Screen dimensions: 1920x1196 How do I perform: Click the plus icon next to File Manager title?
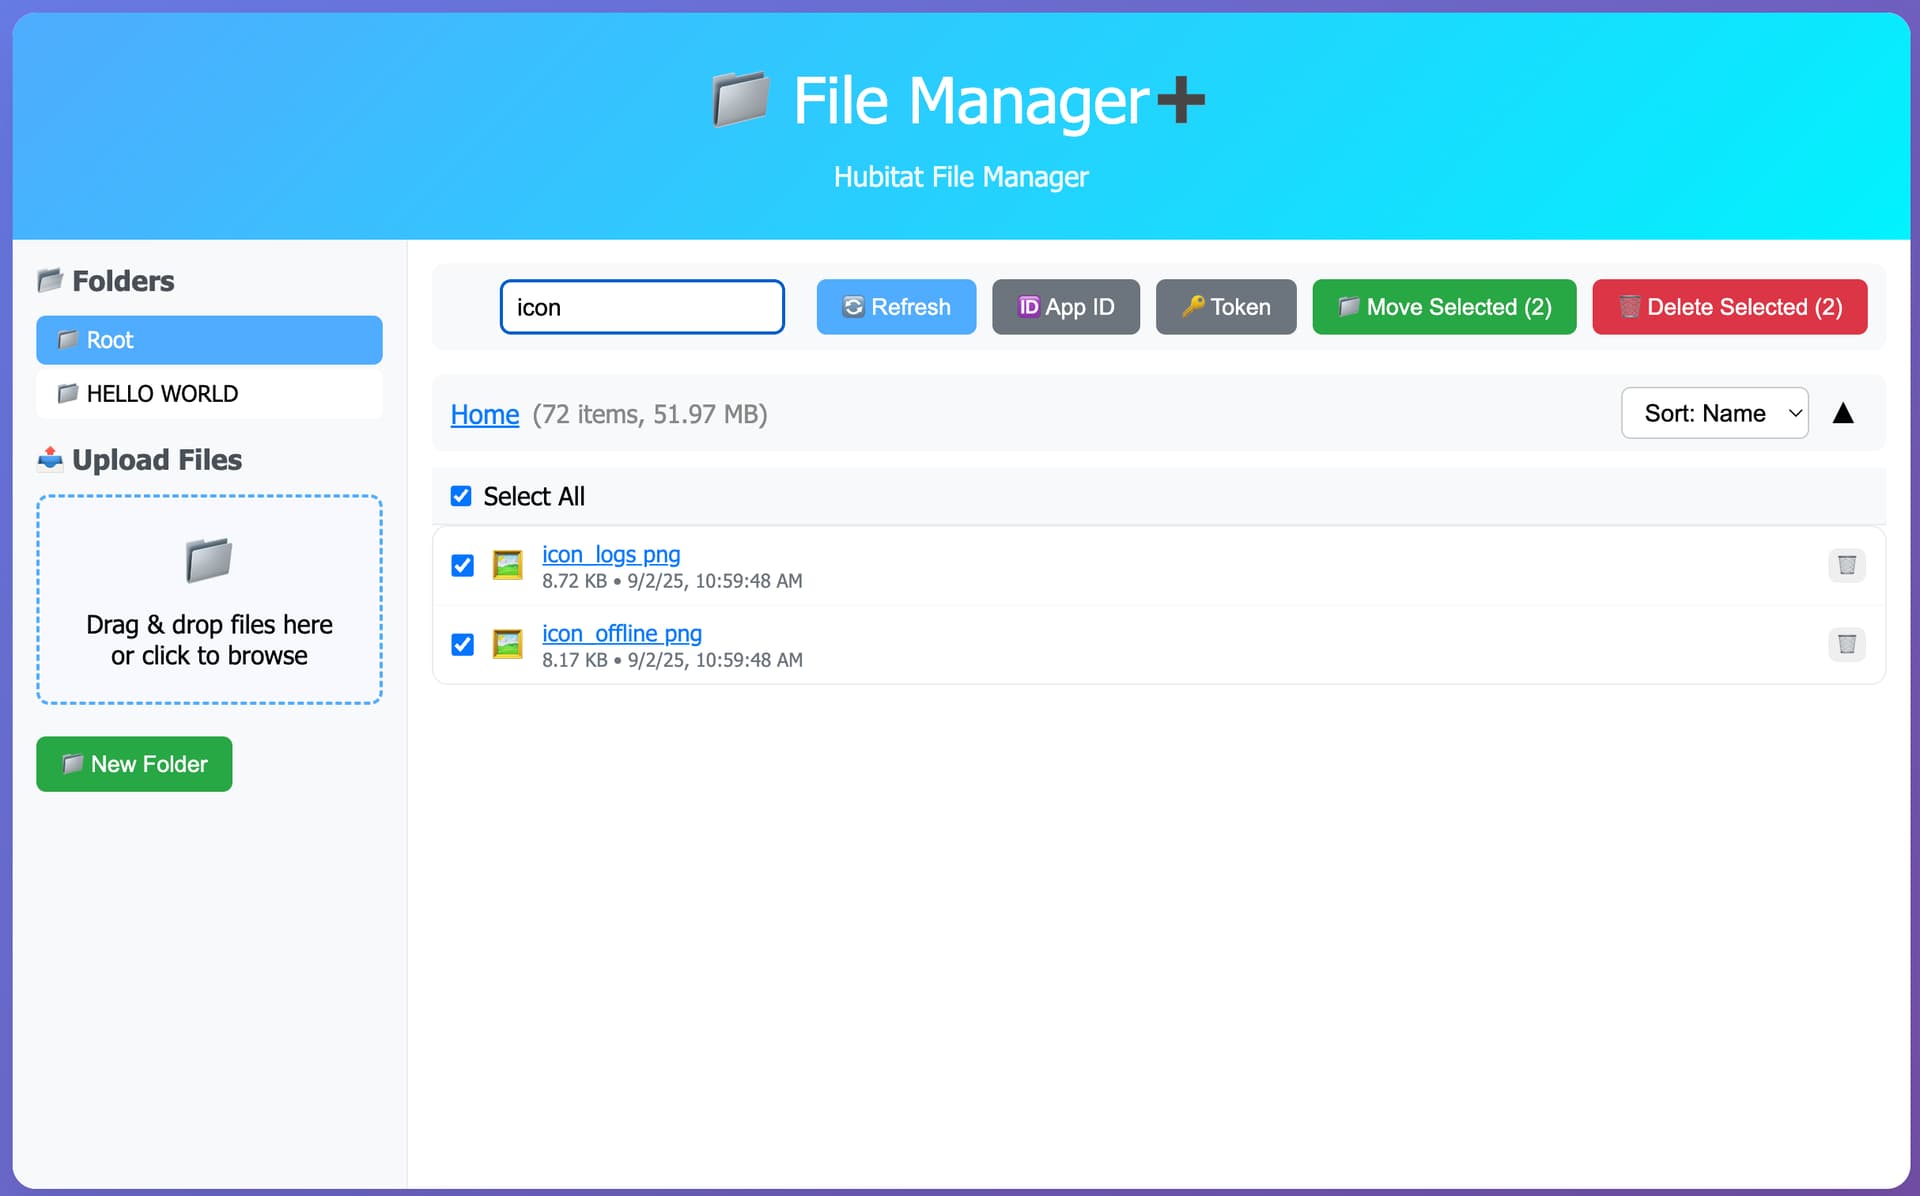point(1181,99)
